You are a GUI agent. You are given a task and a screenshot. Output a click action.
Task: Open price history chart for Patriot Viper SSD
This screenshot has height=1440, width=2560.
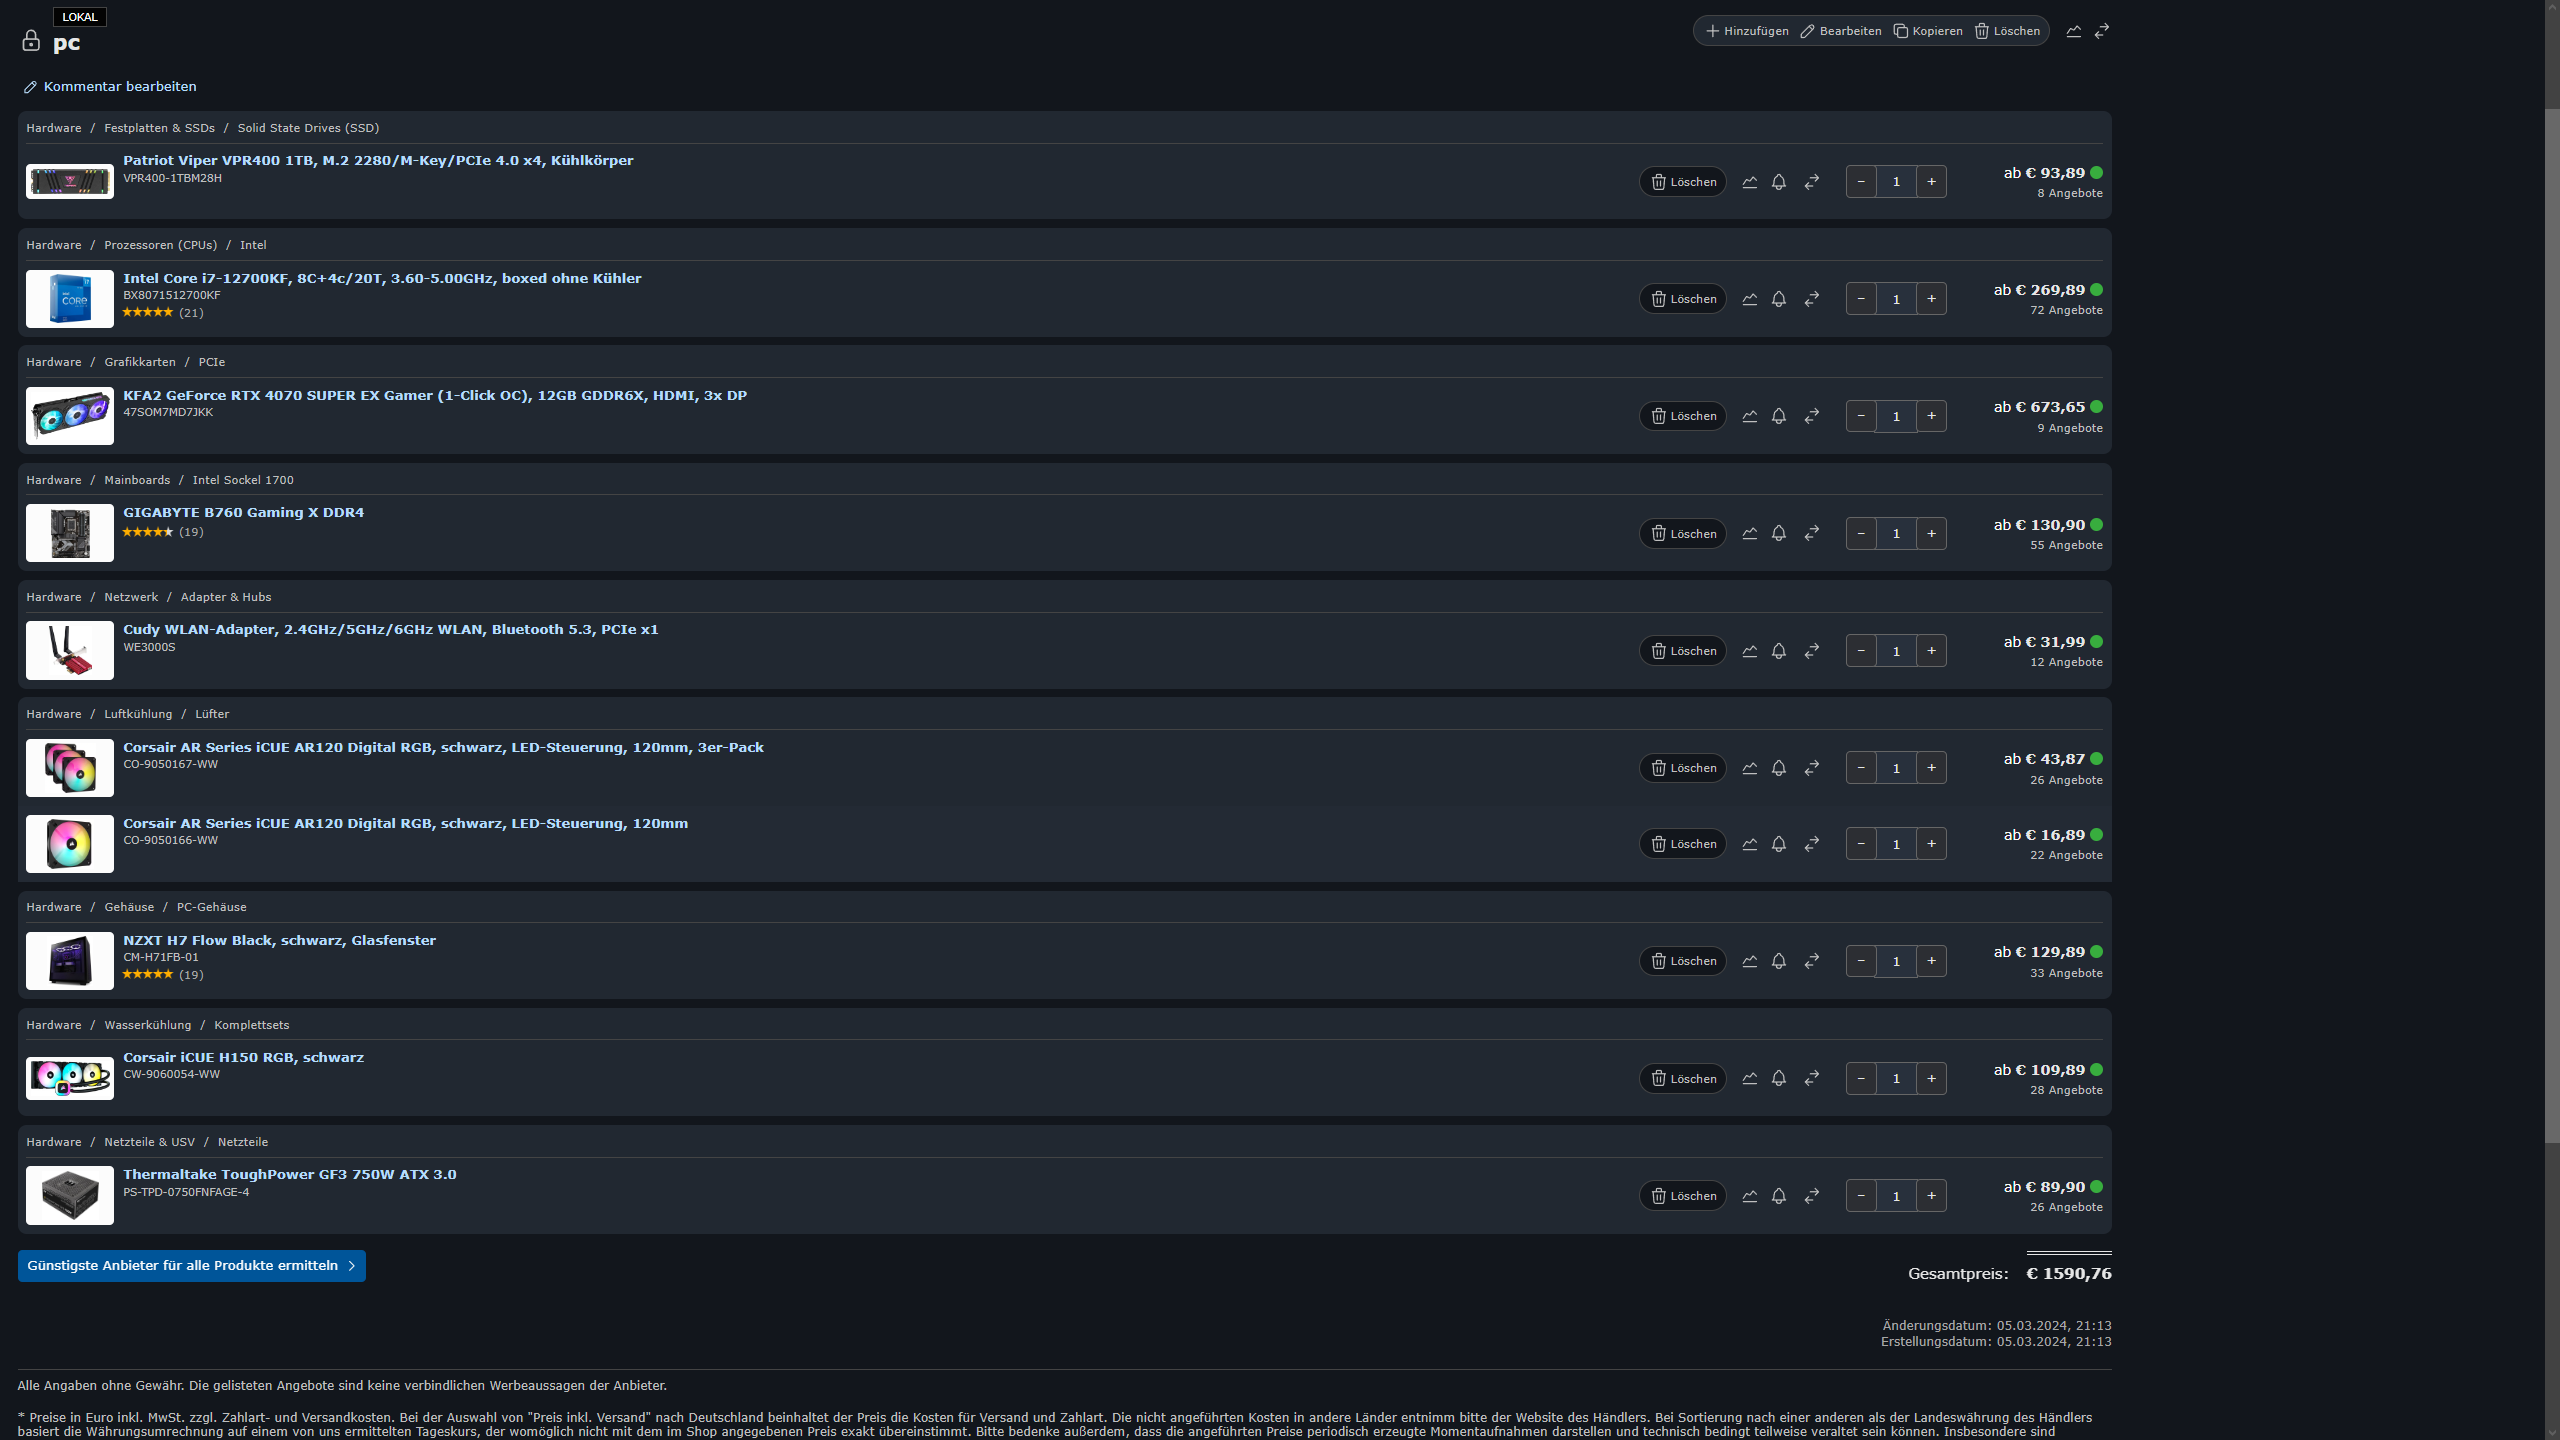click(x=1749, y=182)
